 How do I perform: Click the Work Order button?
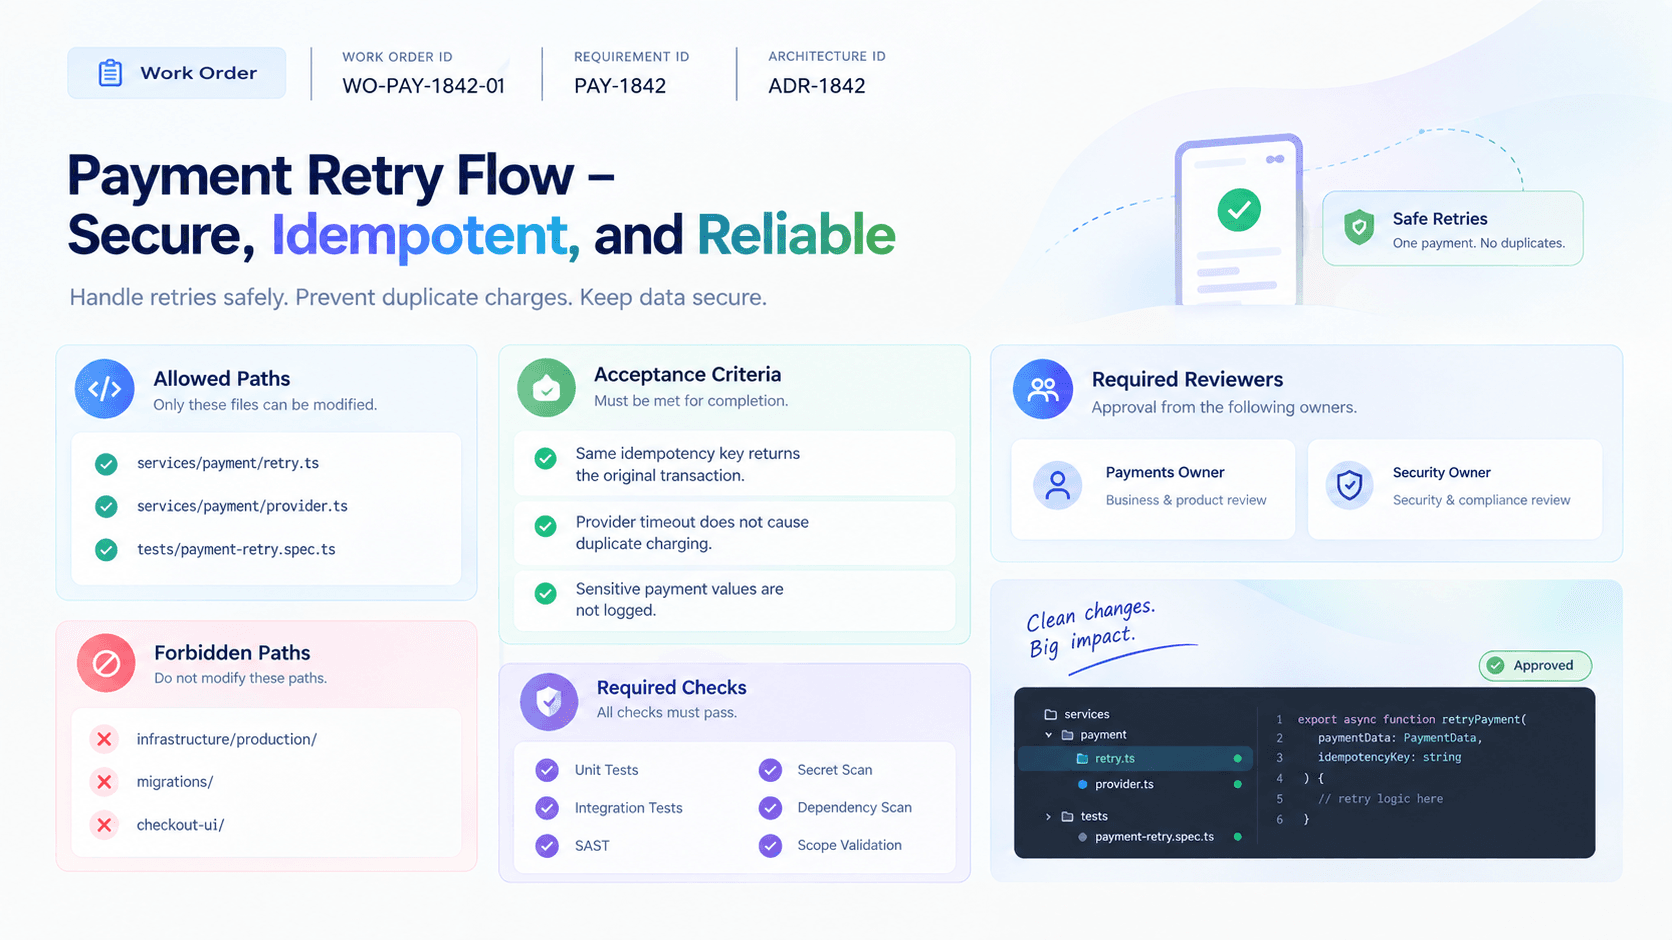[177, 73]
